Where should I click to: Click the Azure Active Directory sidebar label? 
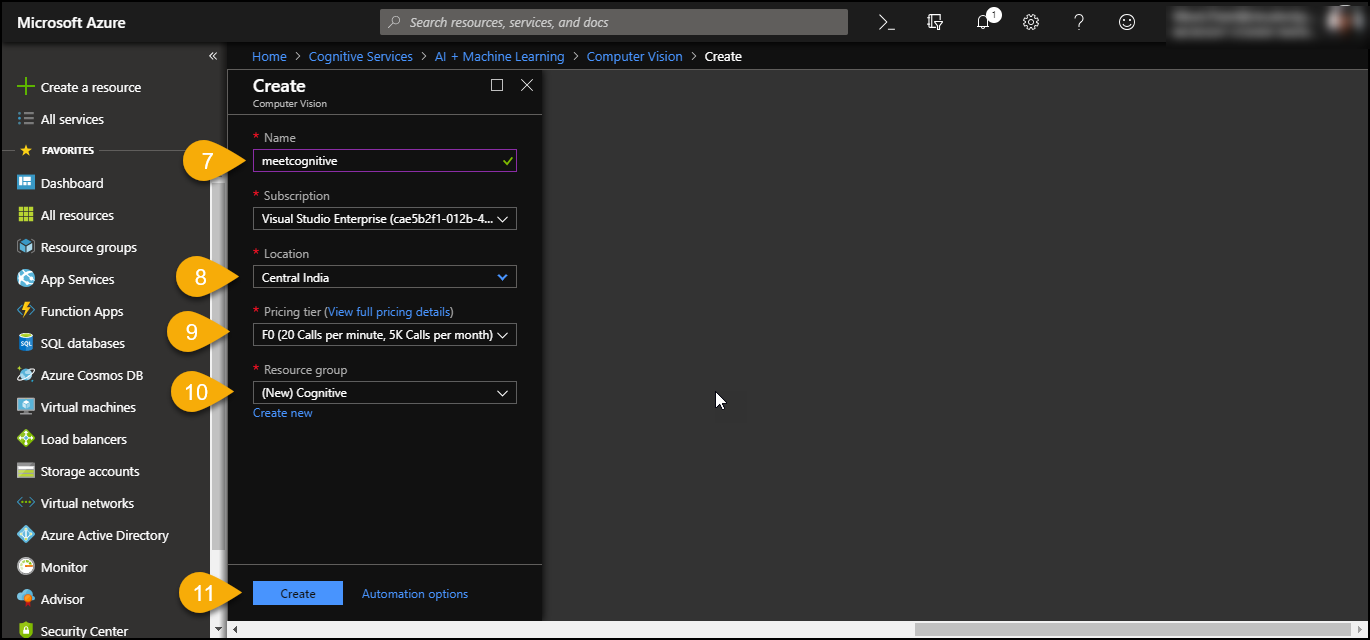[105, 535]
